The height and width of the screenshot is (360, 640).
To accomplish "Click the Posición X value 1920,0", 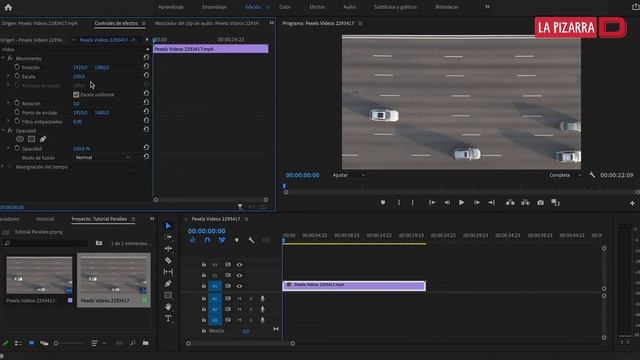I will pos(80,67).
